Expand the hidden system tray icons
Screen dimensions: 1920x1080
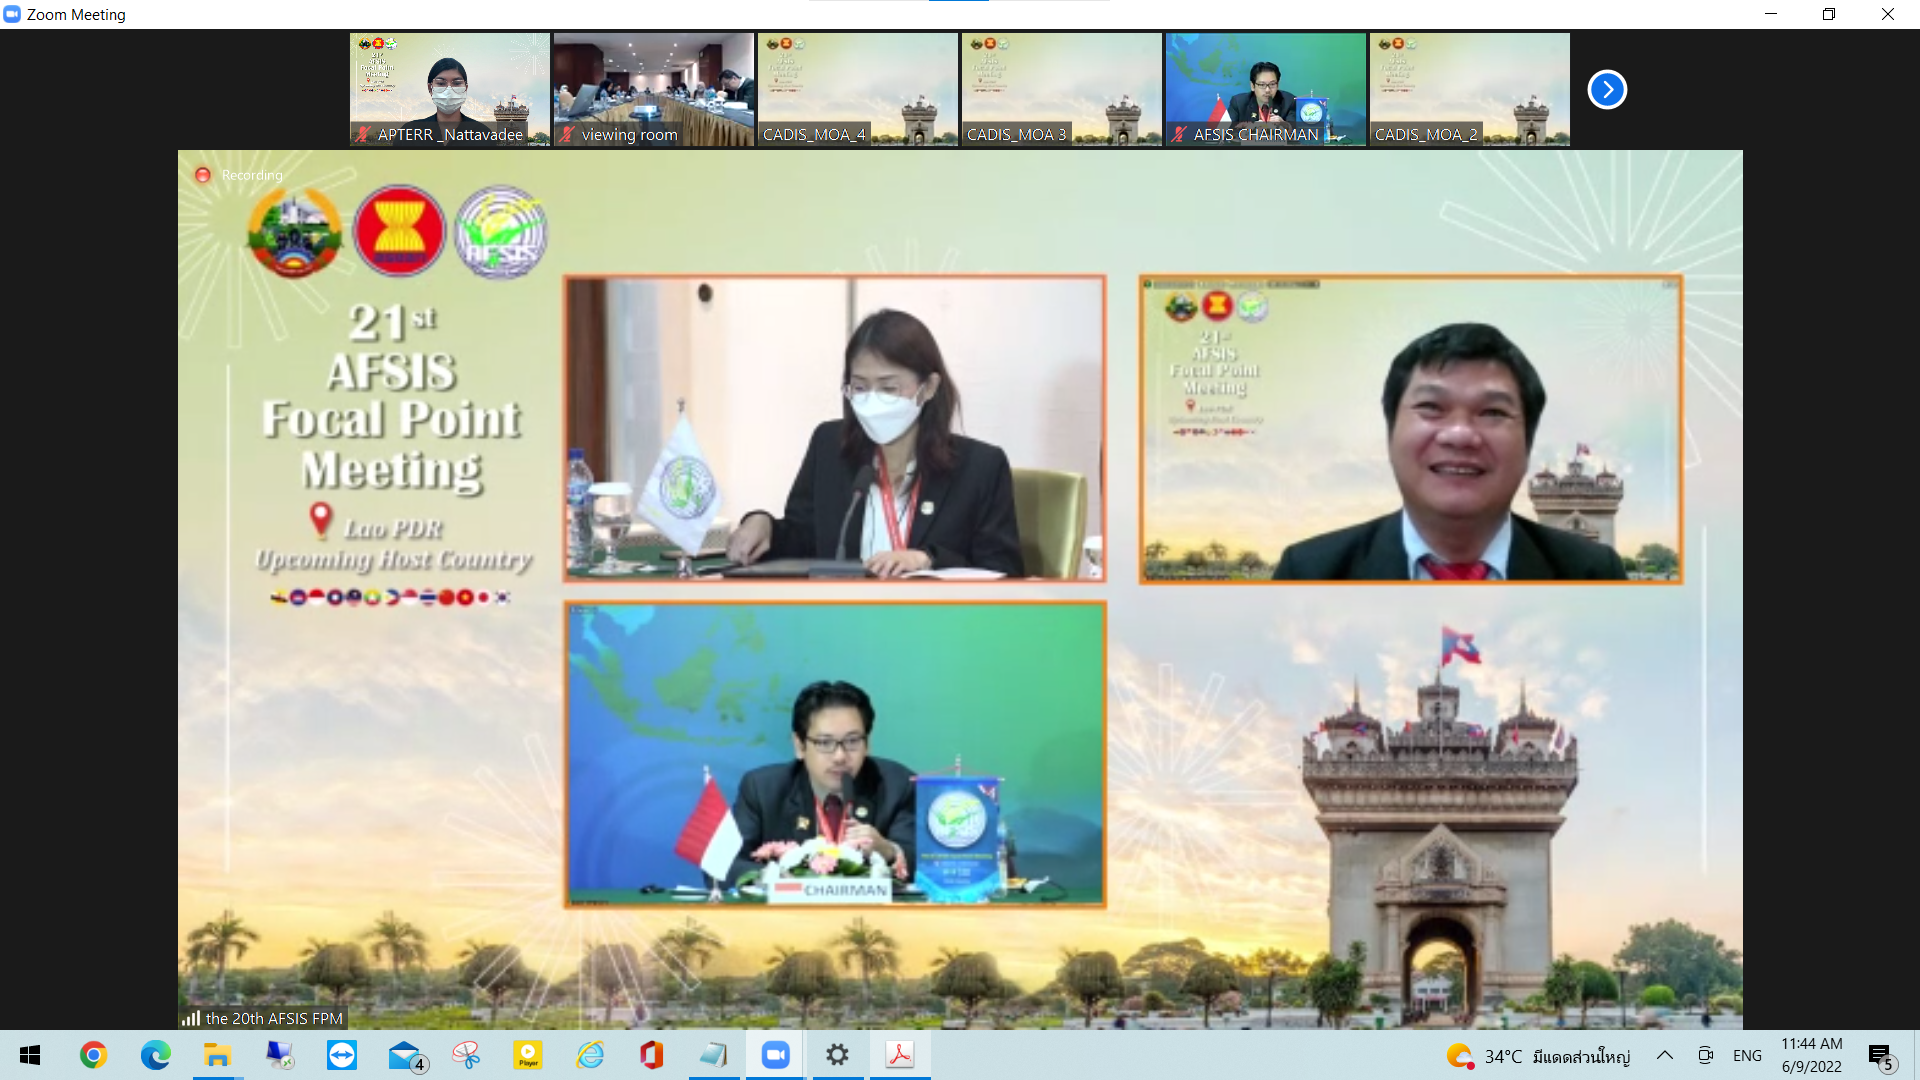pyautogui.click(x=1665, y=1055)
